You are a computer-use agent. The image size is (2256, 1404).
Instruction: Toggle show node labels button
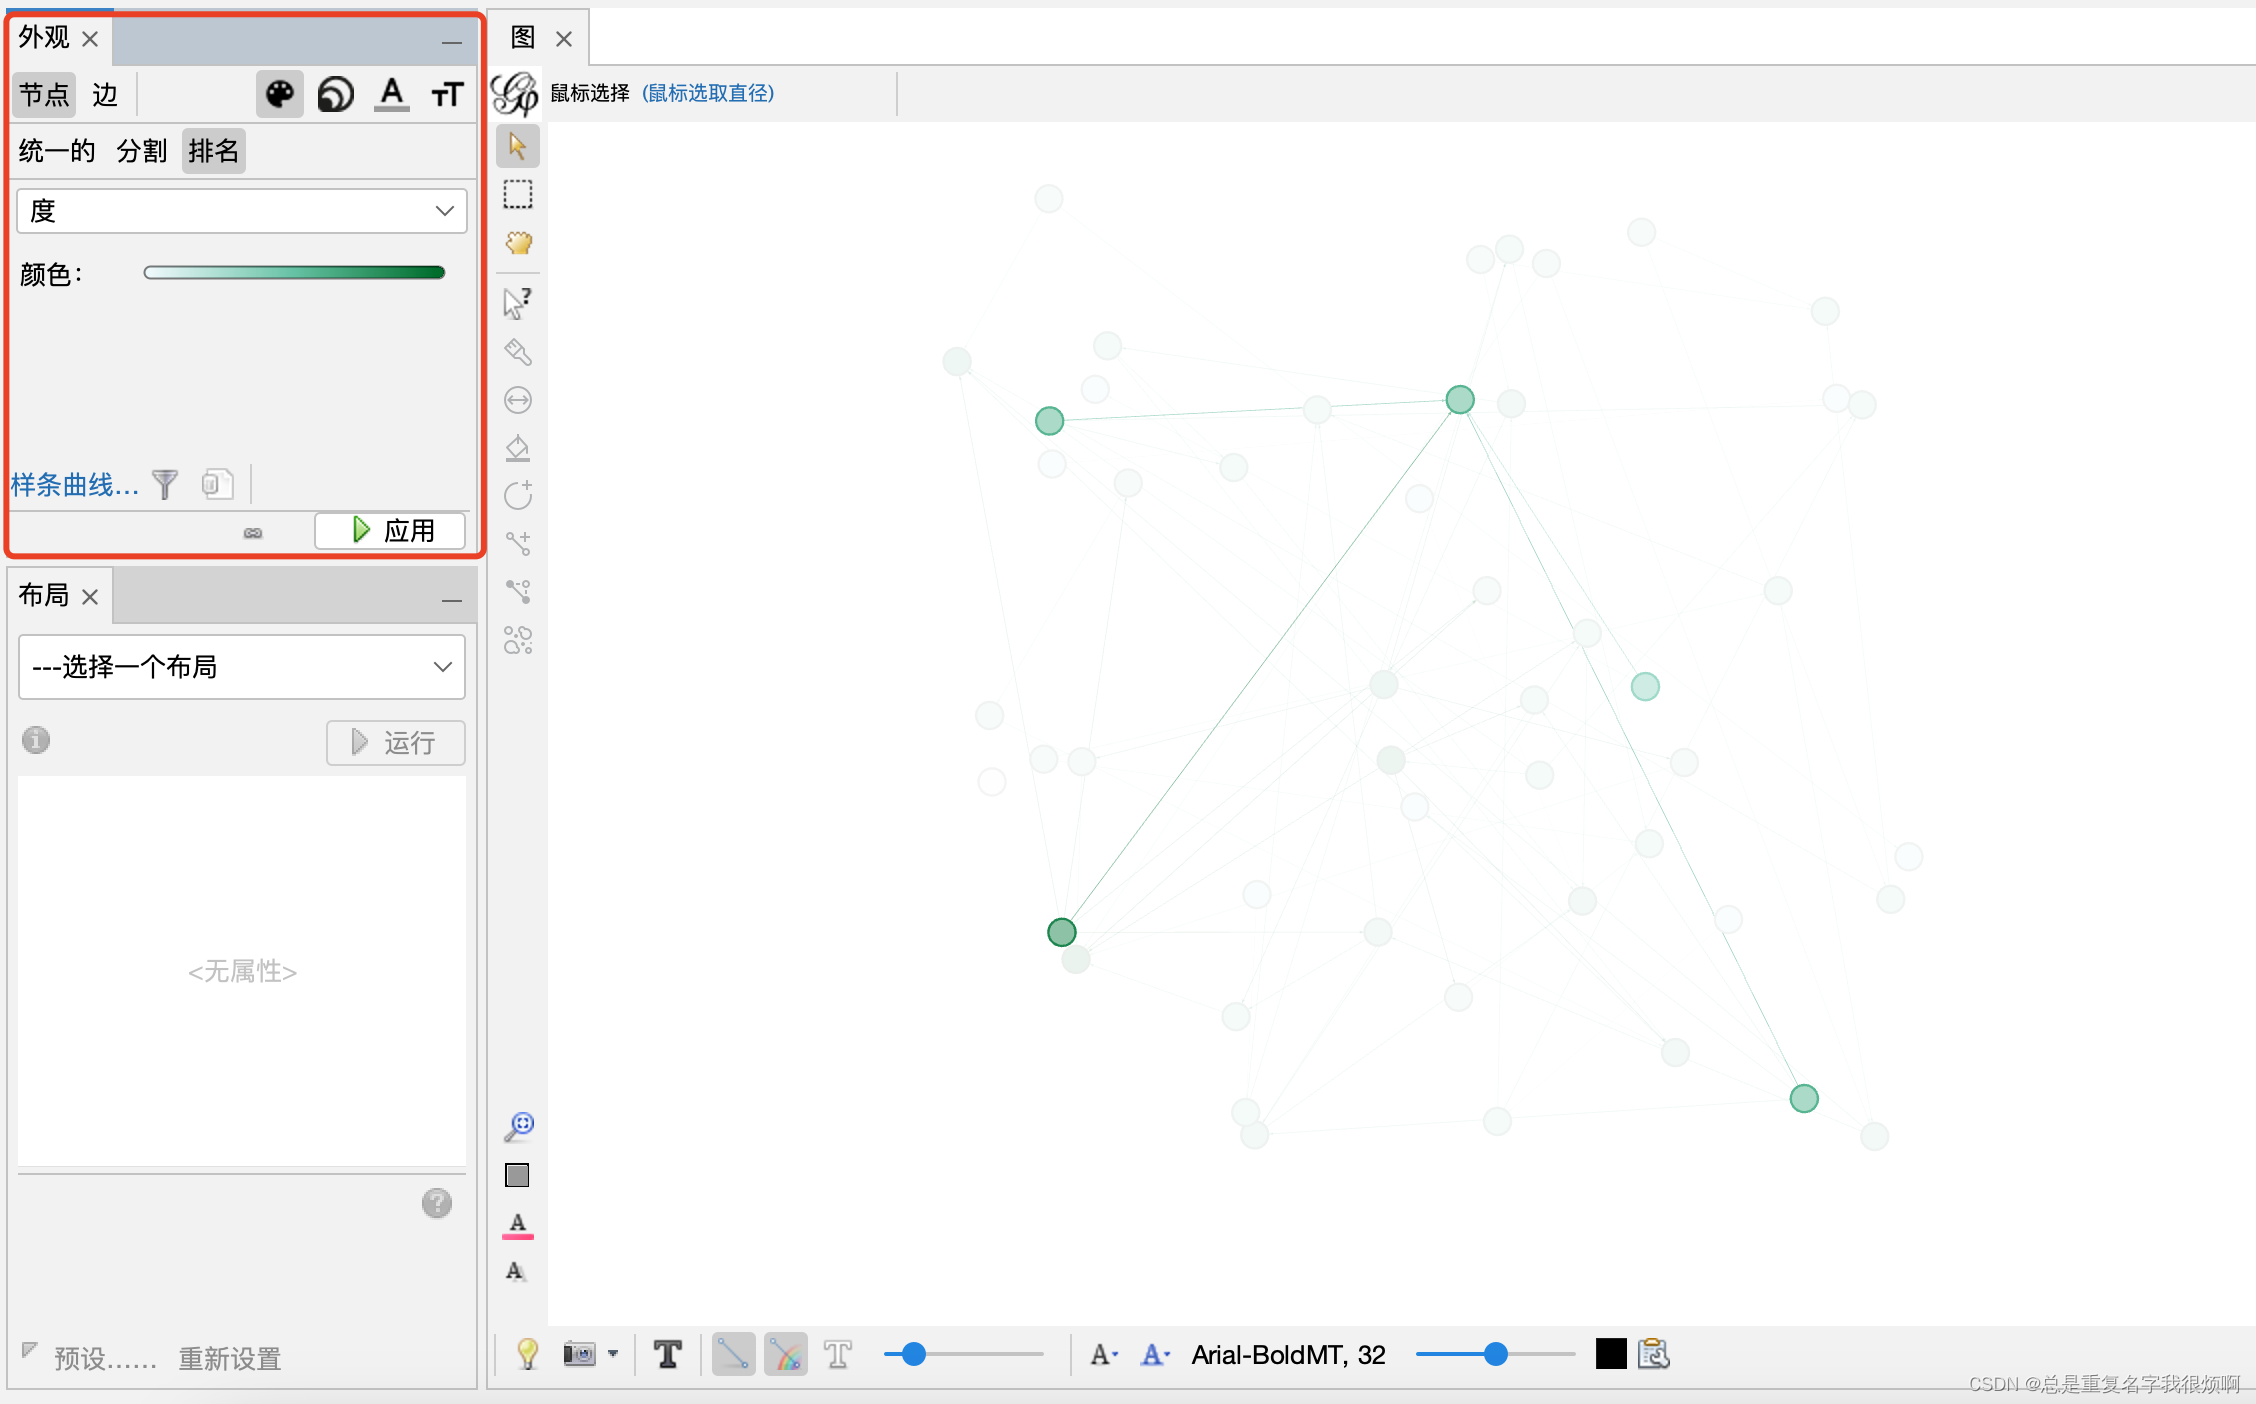[668, 1354]
